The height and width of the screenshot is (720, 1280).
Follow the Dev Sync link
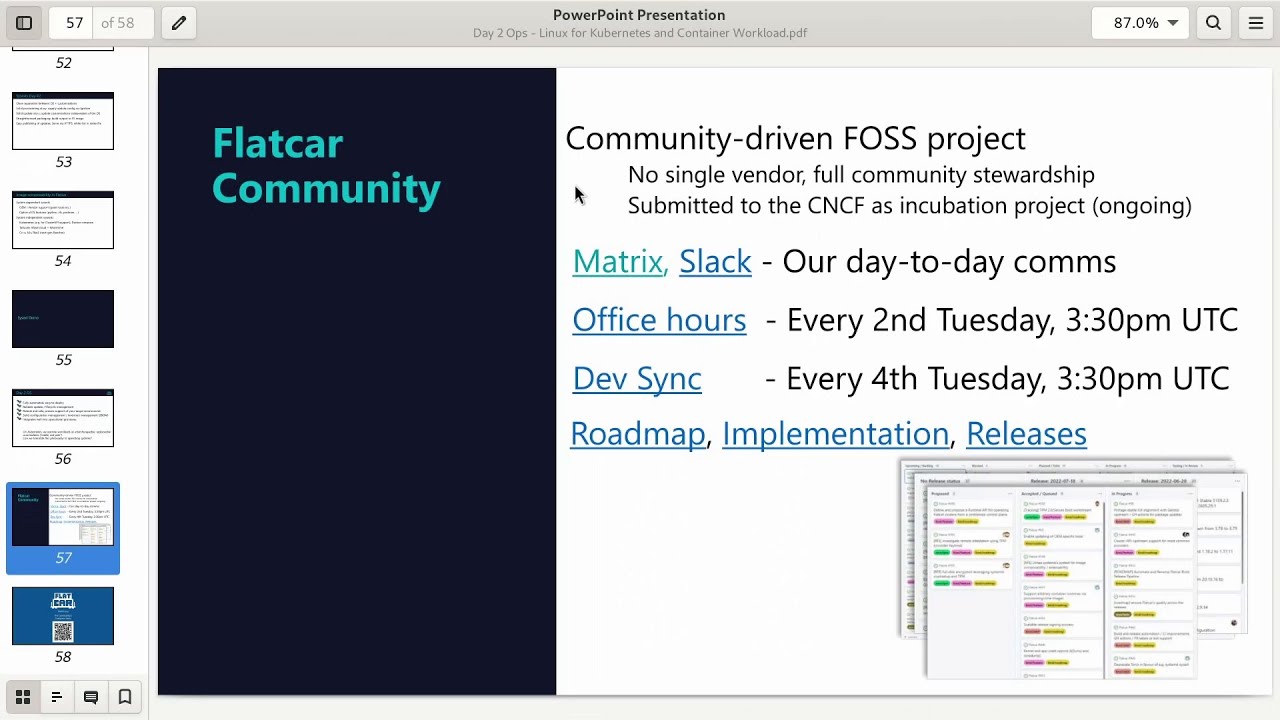click(637, 379)
